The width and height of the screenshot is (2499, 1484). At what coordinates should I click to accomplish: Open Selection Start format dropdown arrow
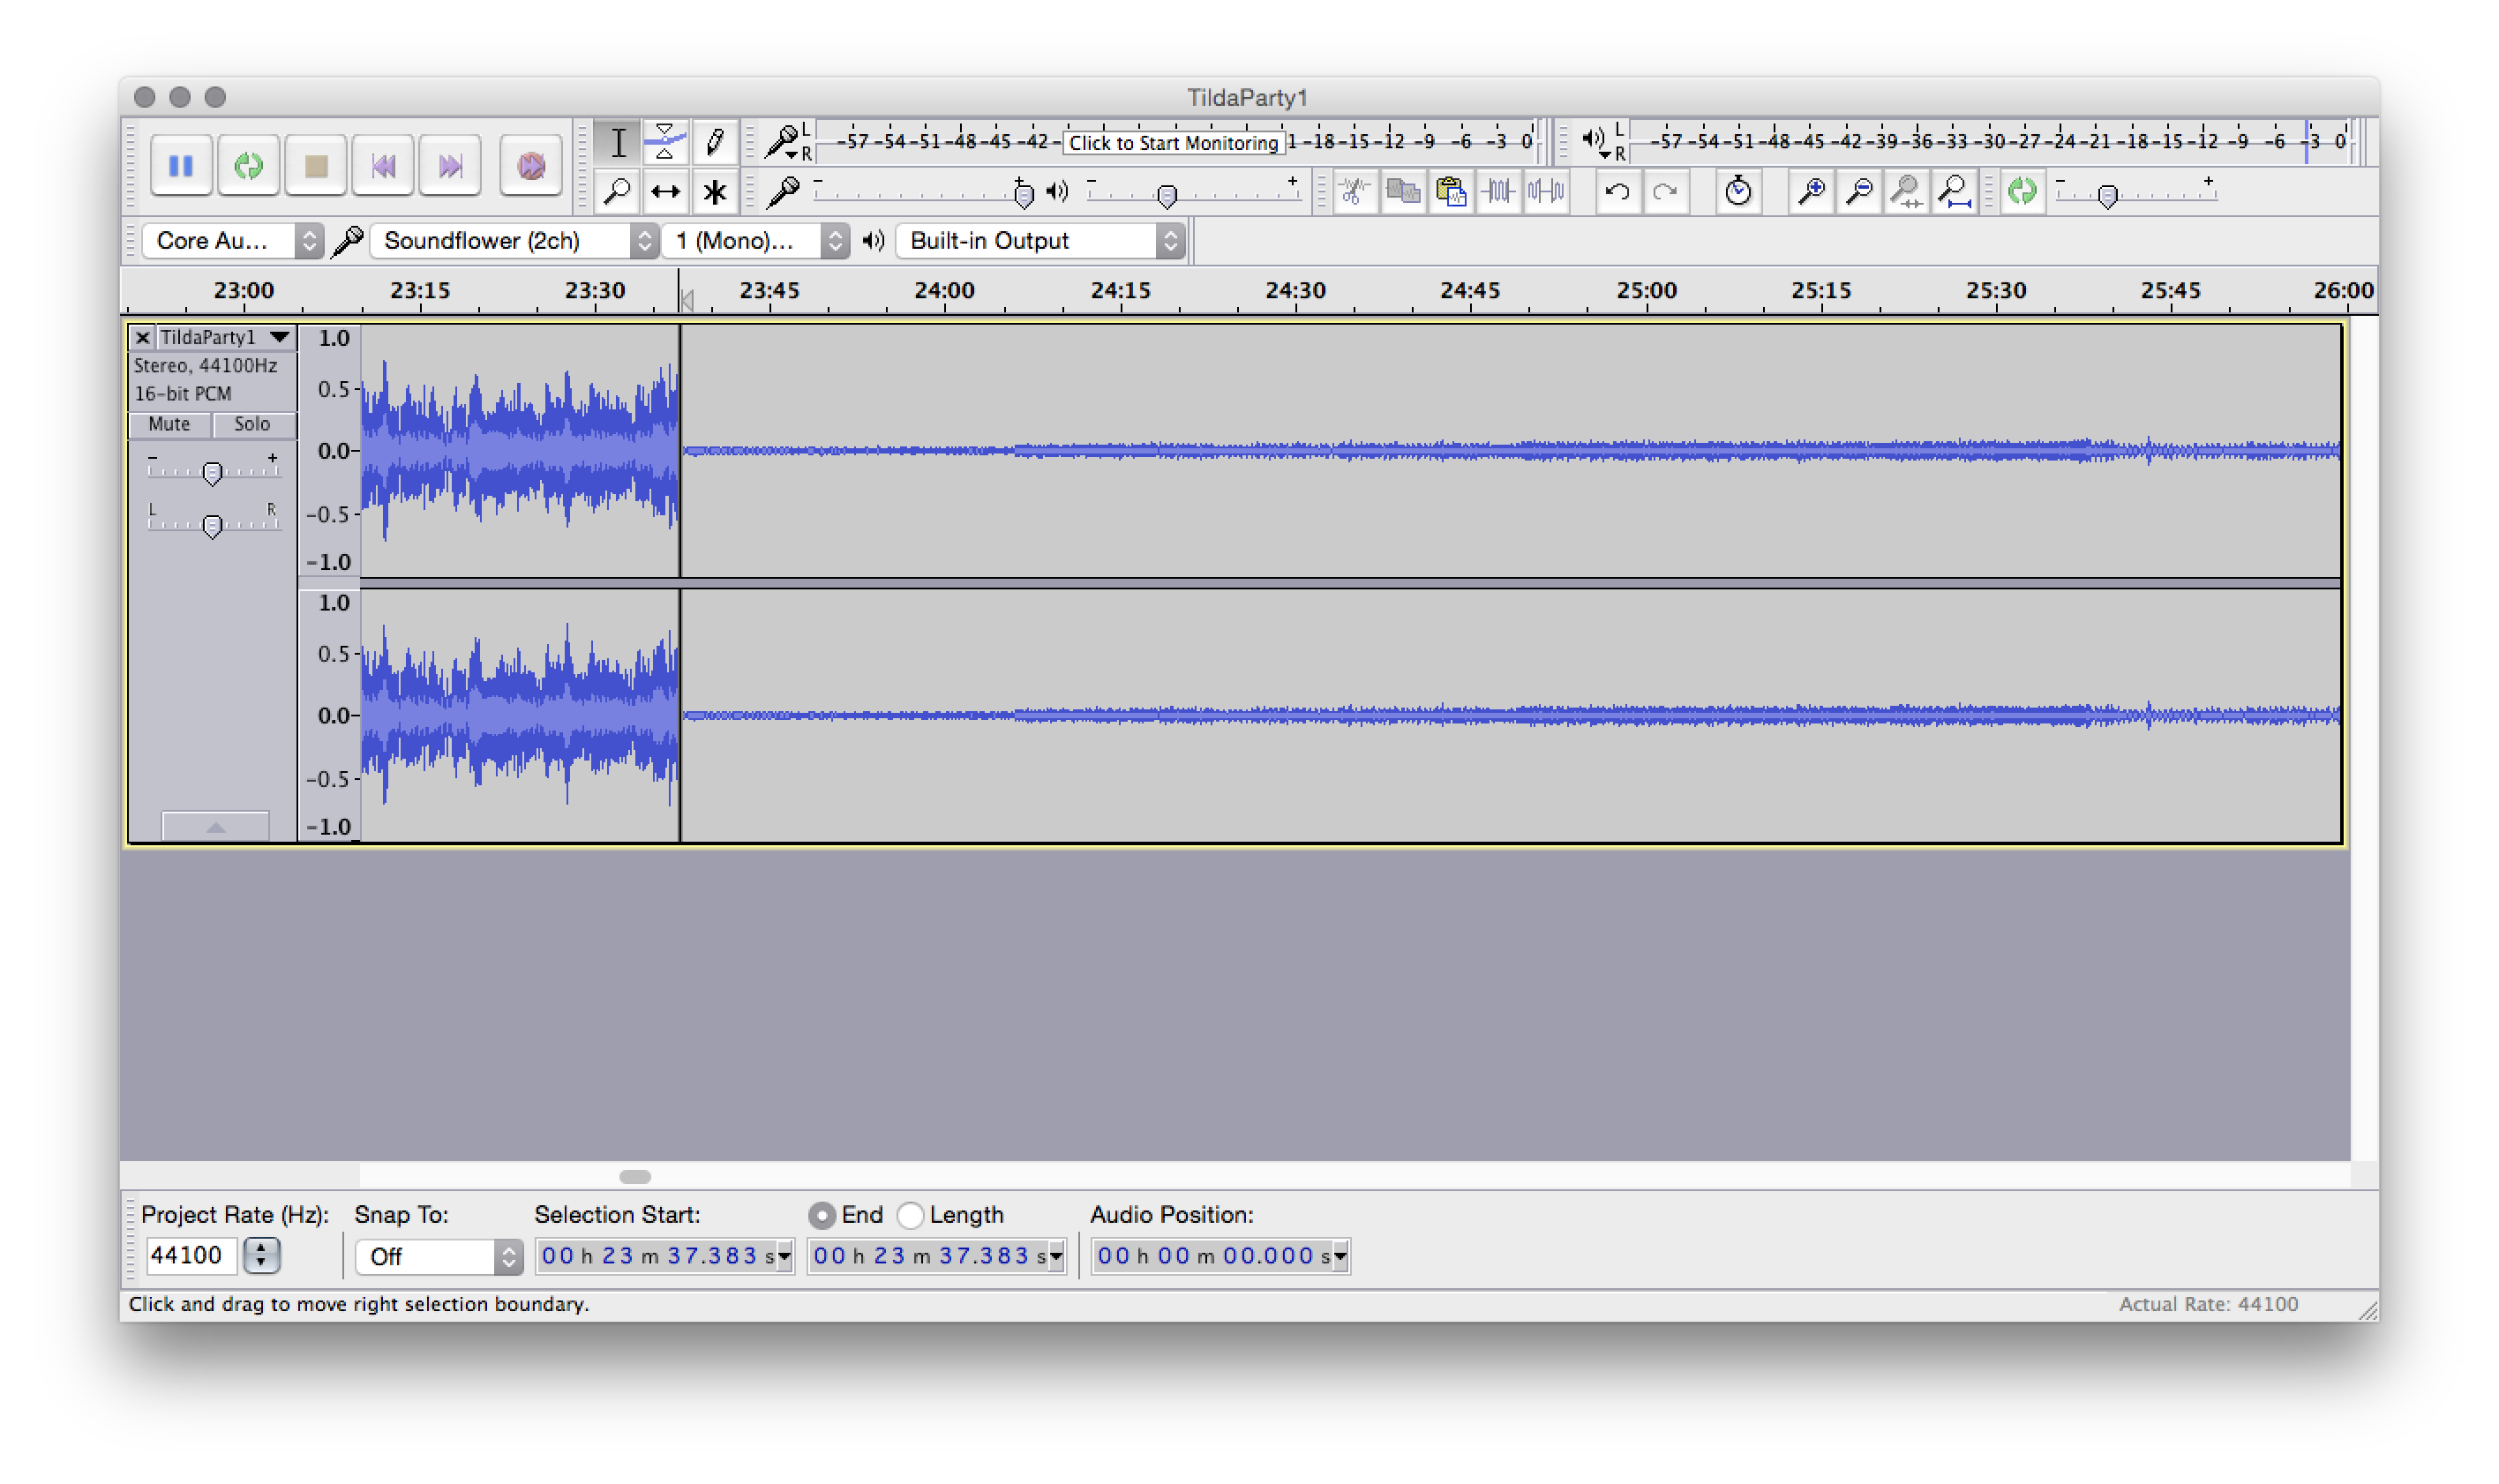(x=785, y=1256)
